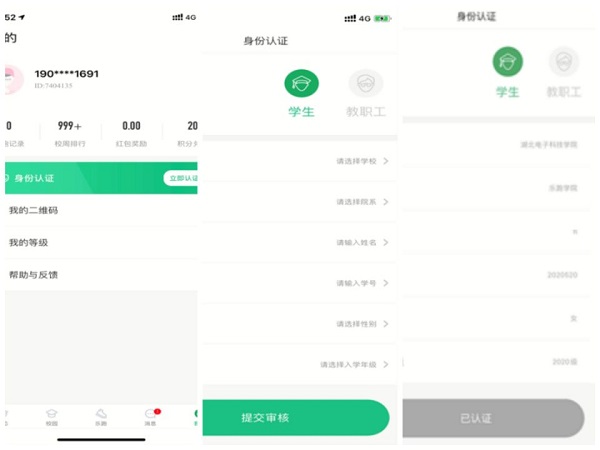
Task: Tap the pink profile avatar
Action: click(14, 79)
